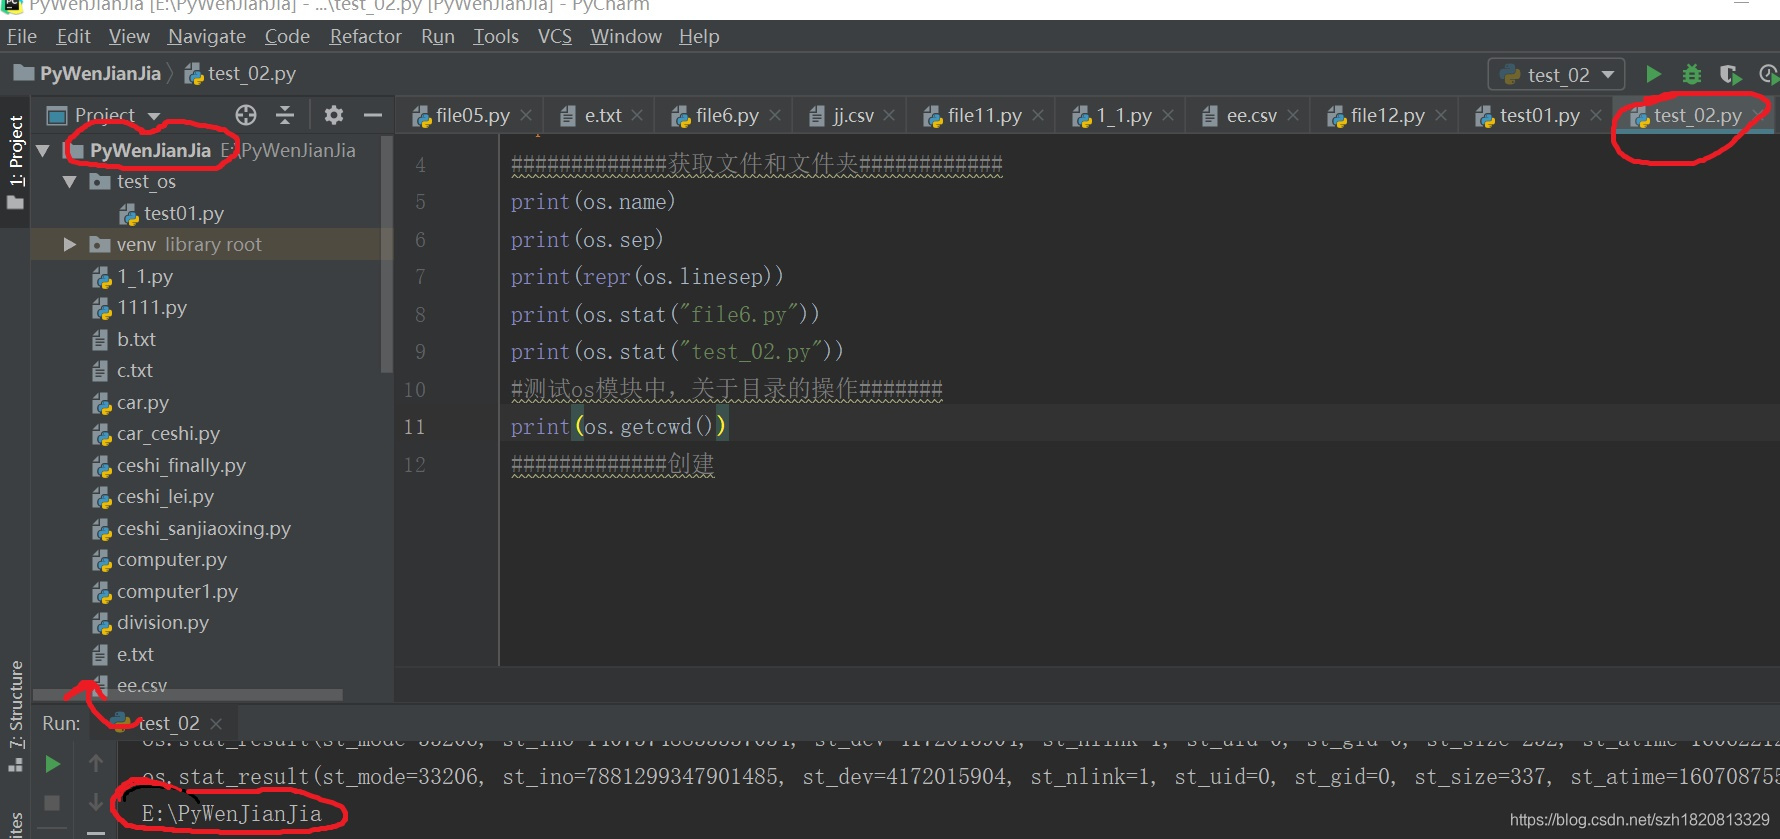Open the Tools menu
This screenshot has height=839, width=1780.
click(x=496, y=37)
